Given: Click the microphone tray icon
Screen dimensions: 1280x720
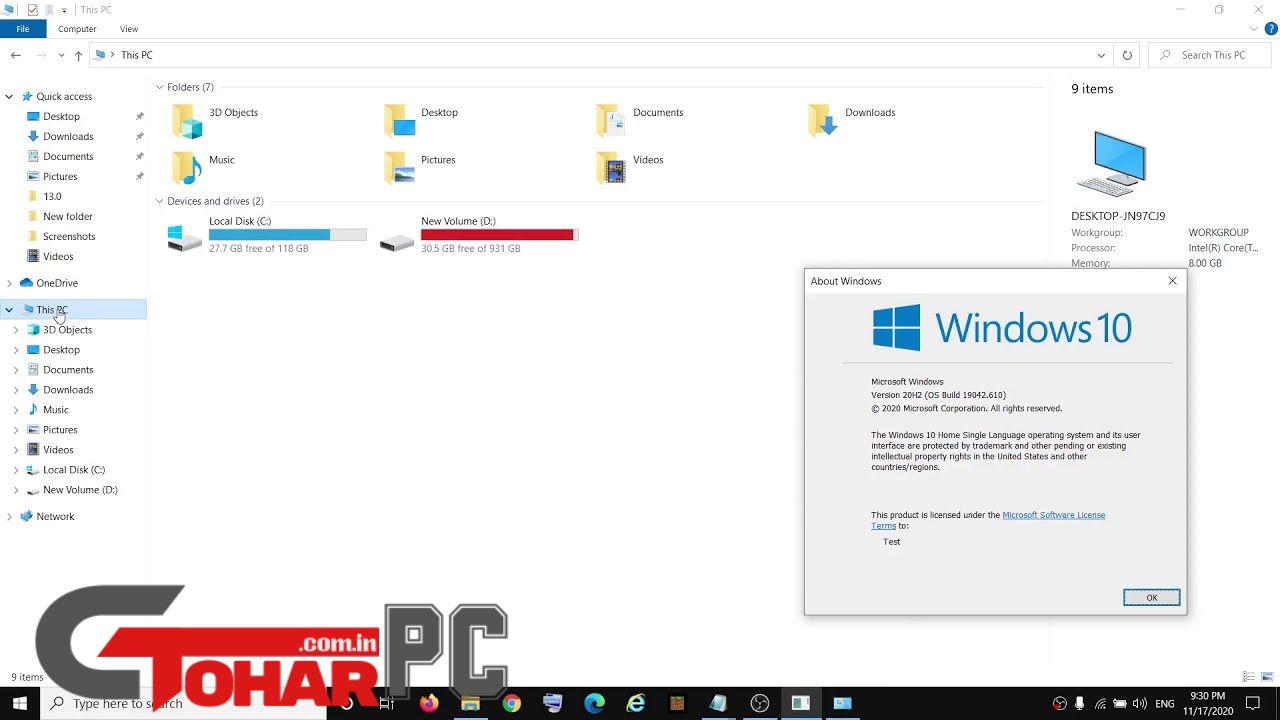Looking at the screenshot, I should point(1080,704).
